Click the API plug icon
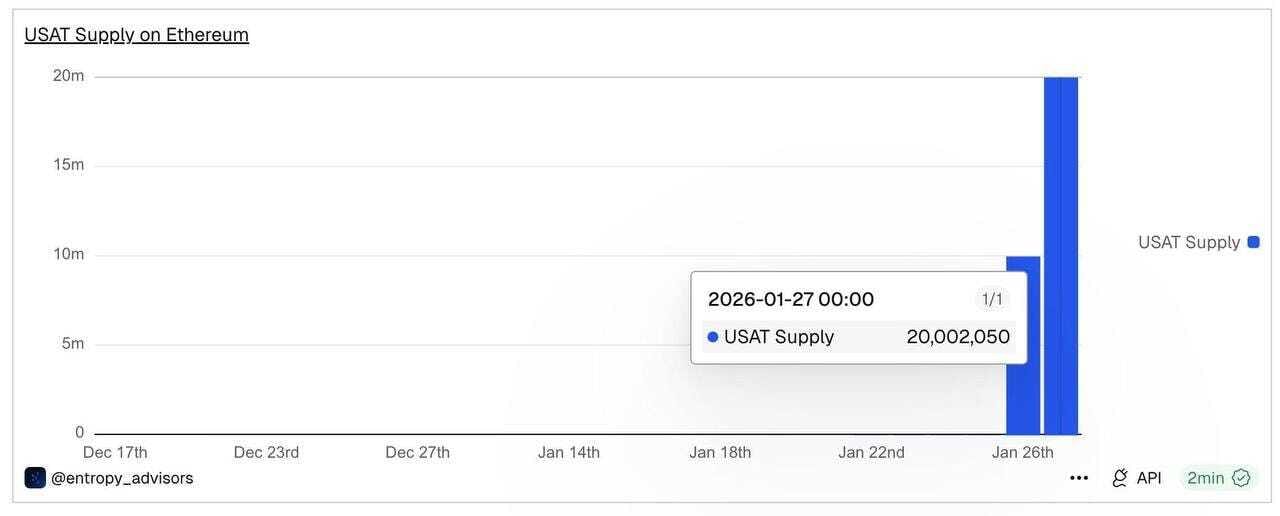This screenshot has width=1280, height=516. (1120, 478)
